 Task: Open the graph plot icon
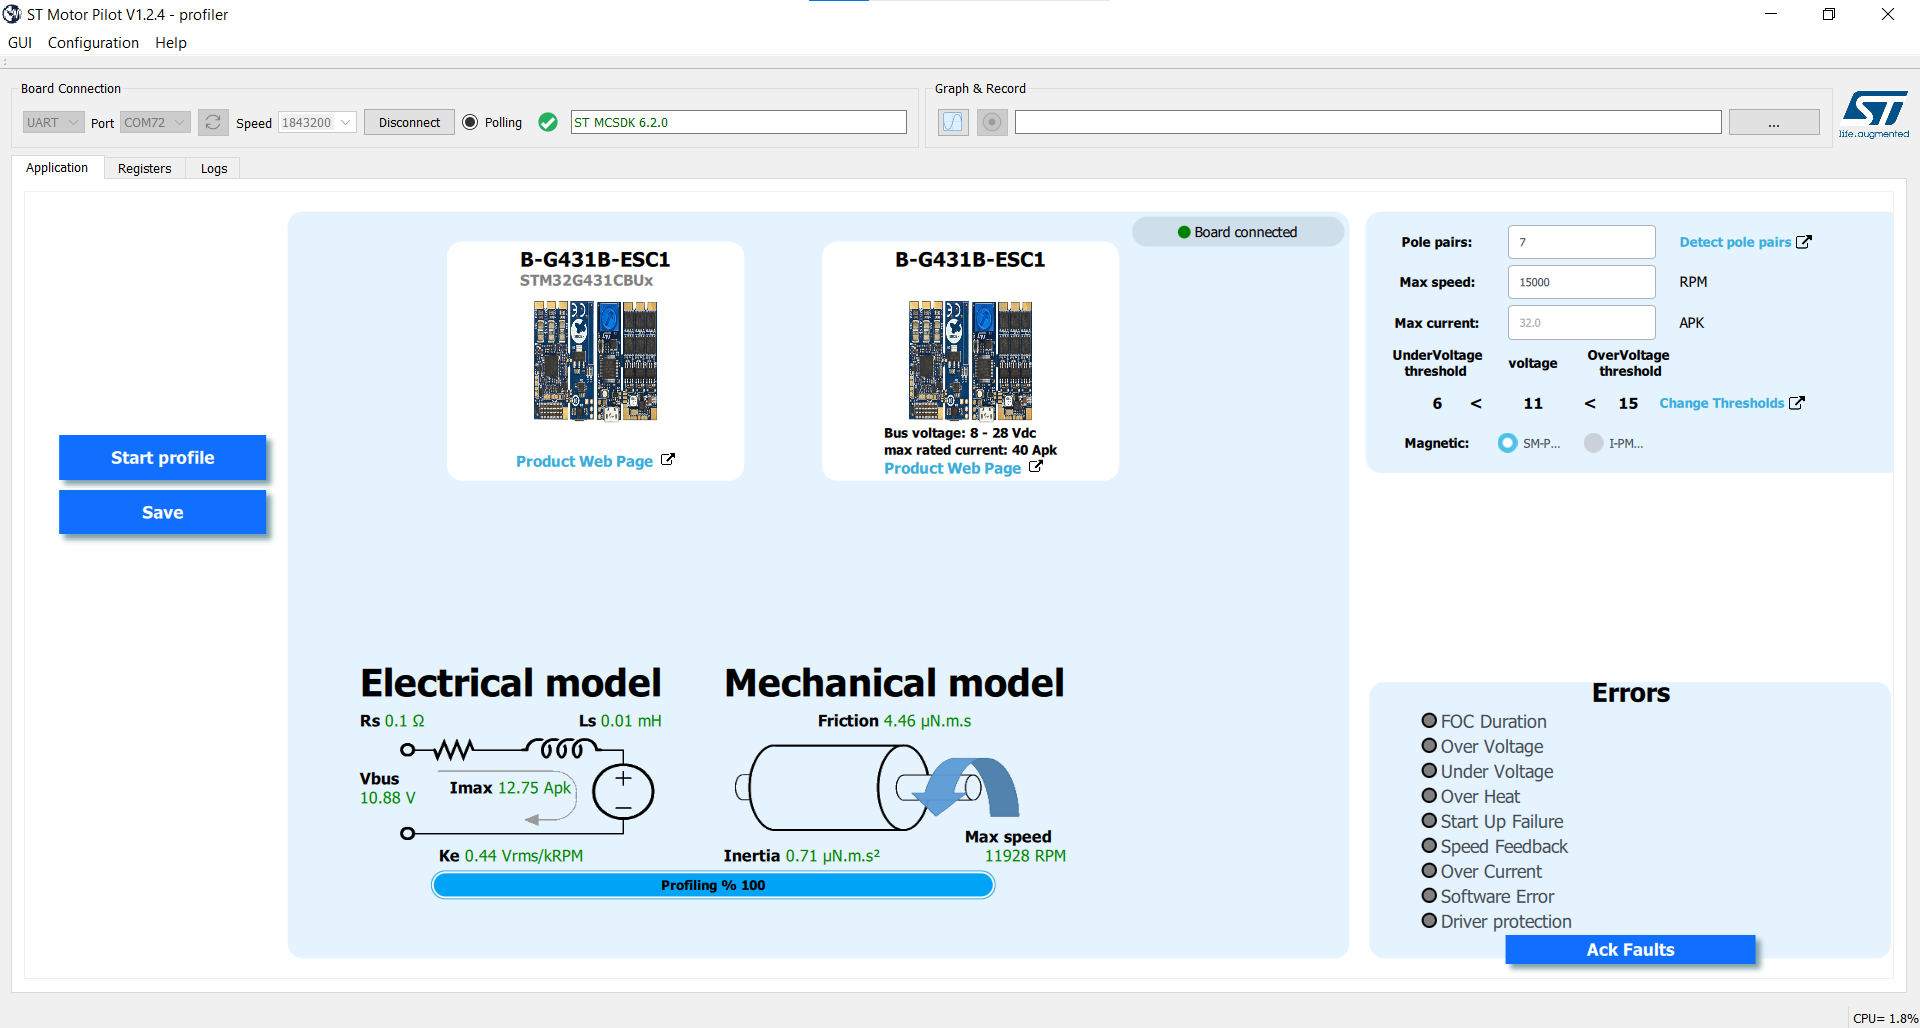click(x=953, y=122)
